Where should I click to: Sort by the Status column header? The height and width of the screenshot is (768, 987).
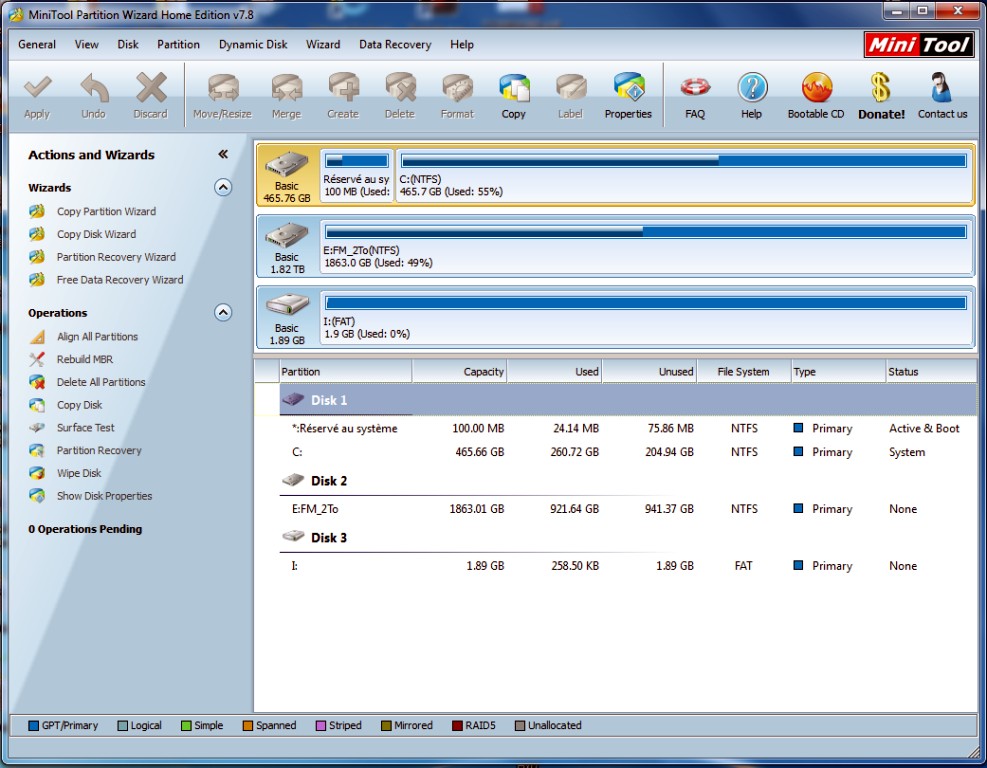(x=931, y=371)
